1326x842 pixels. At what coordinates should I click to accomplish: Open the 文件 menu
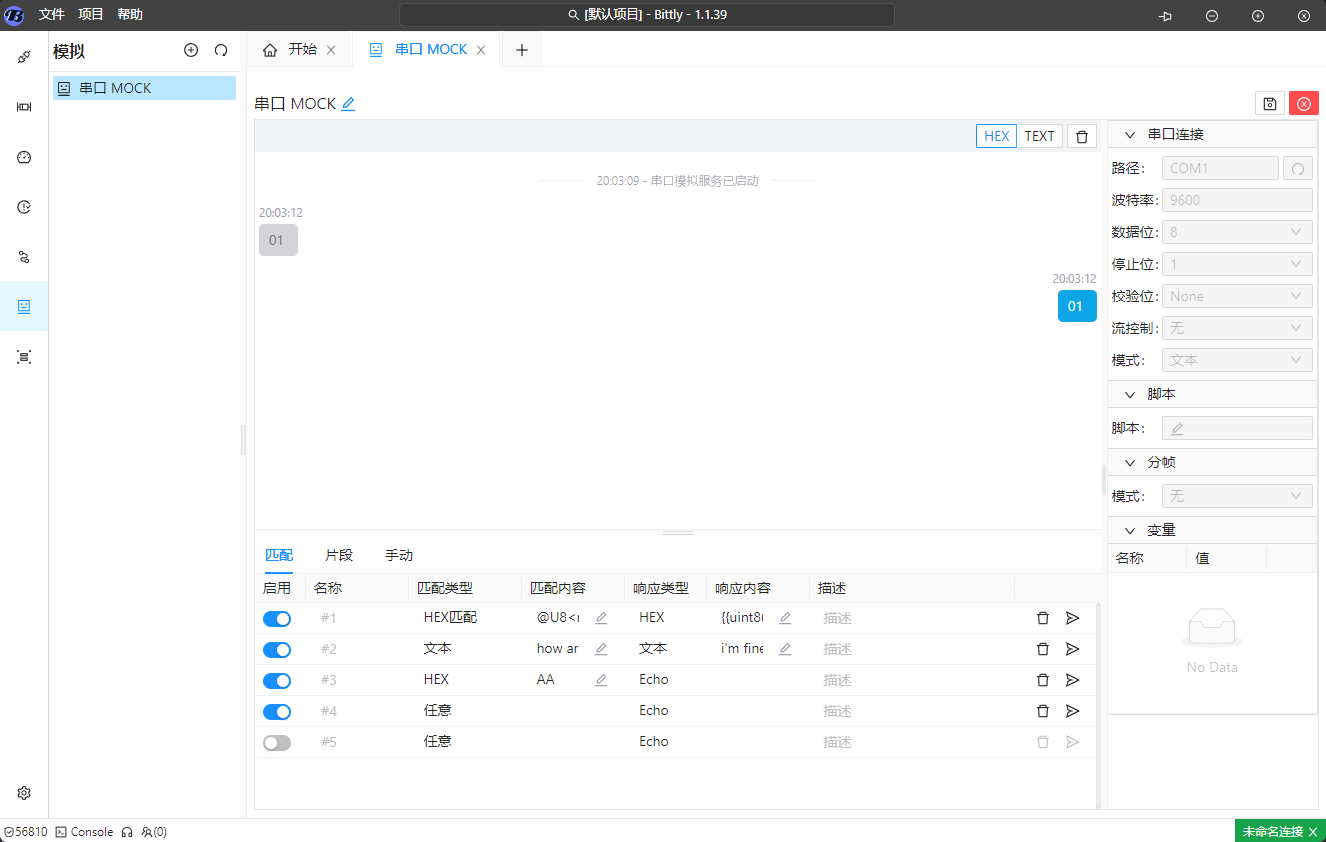click(x=52, y=14)
